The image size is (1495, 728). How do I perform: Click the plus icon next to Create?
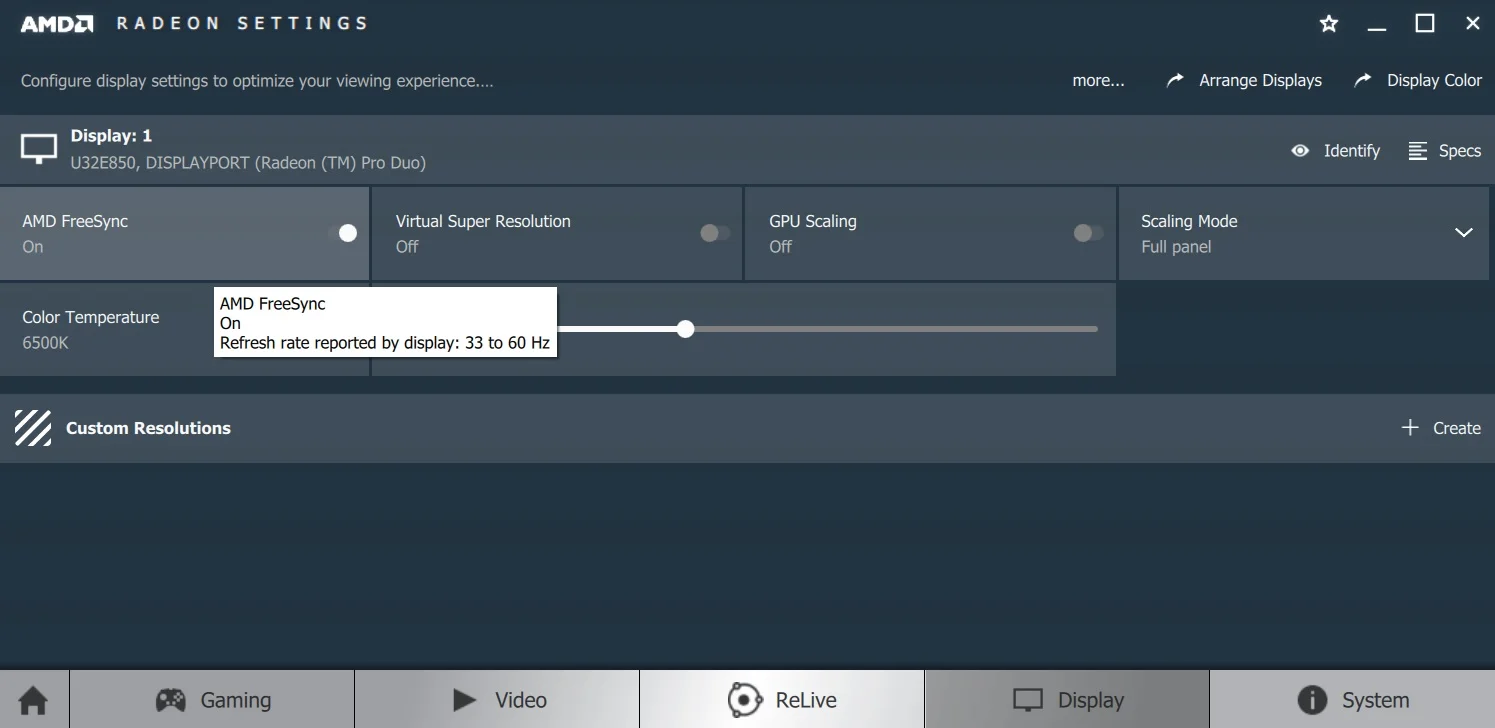[x=1410, y=428]
